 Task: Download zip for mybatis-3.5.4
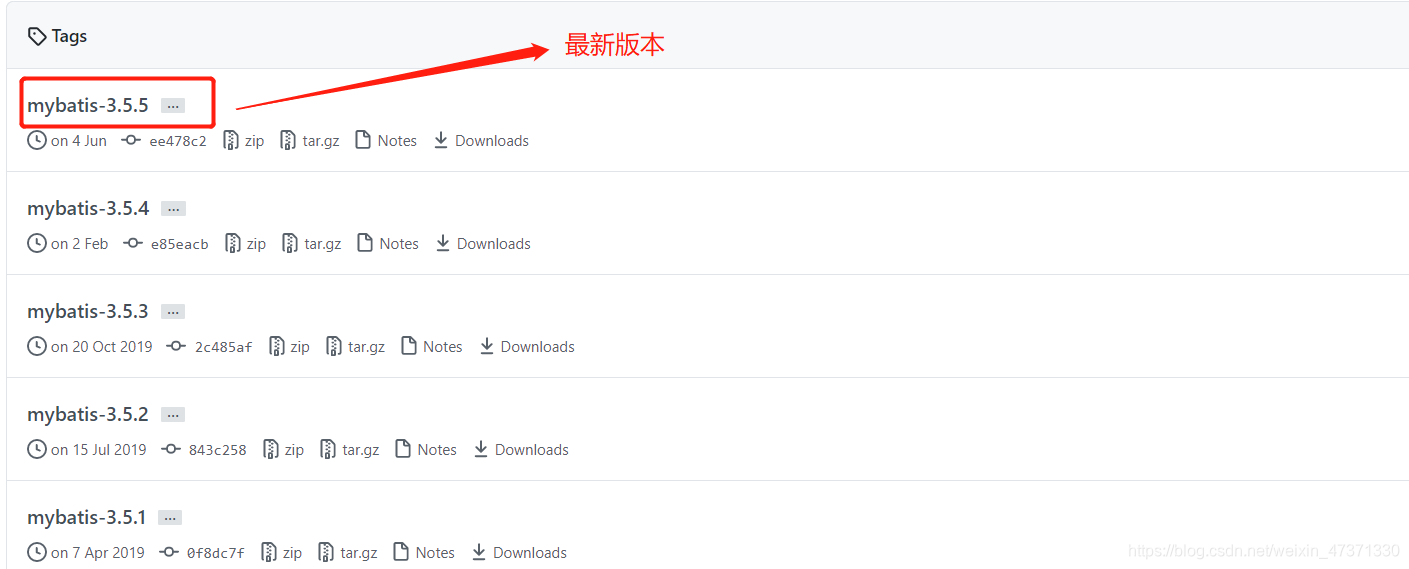click(x=257, y=244)
